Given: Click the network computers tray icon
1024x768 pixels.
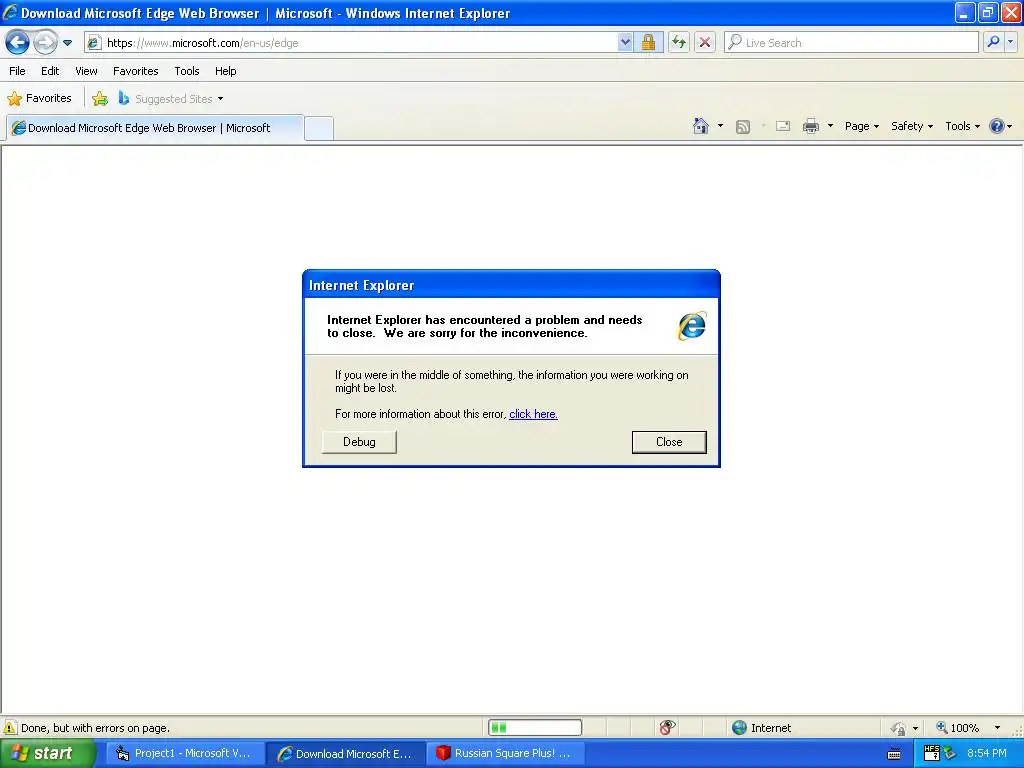Looking at the screenshot, I should pyautogui.click(x=950, y=754).
